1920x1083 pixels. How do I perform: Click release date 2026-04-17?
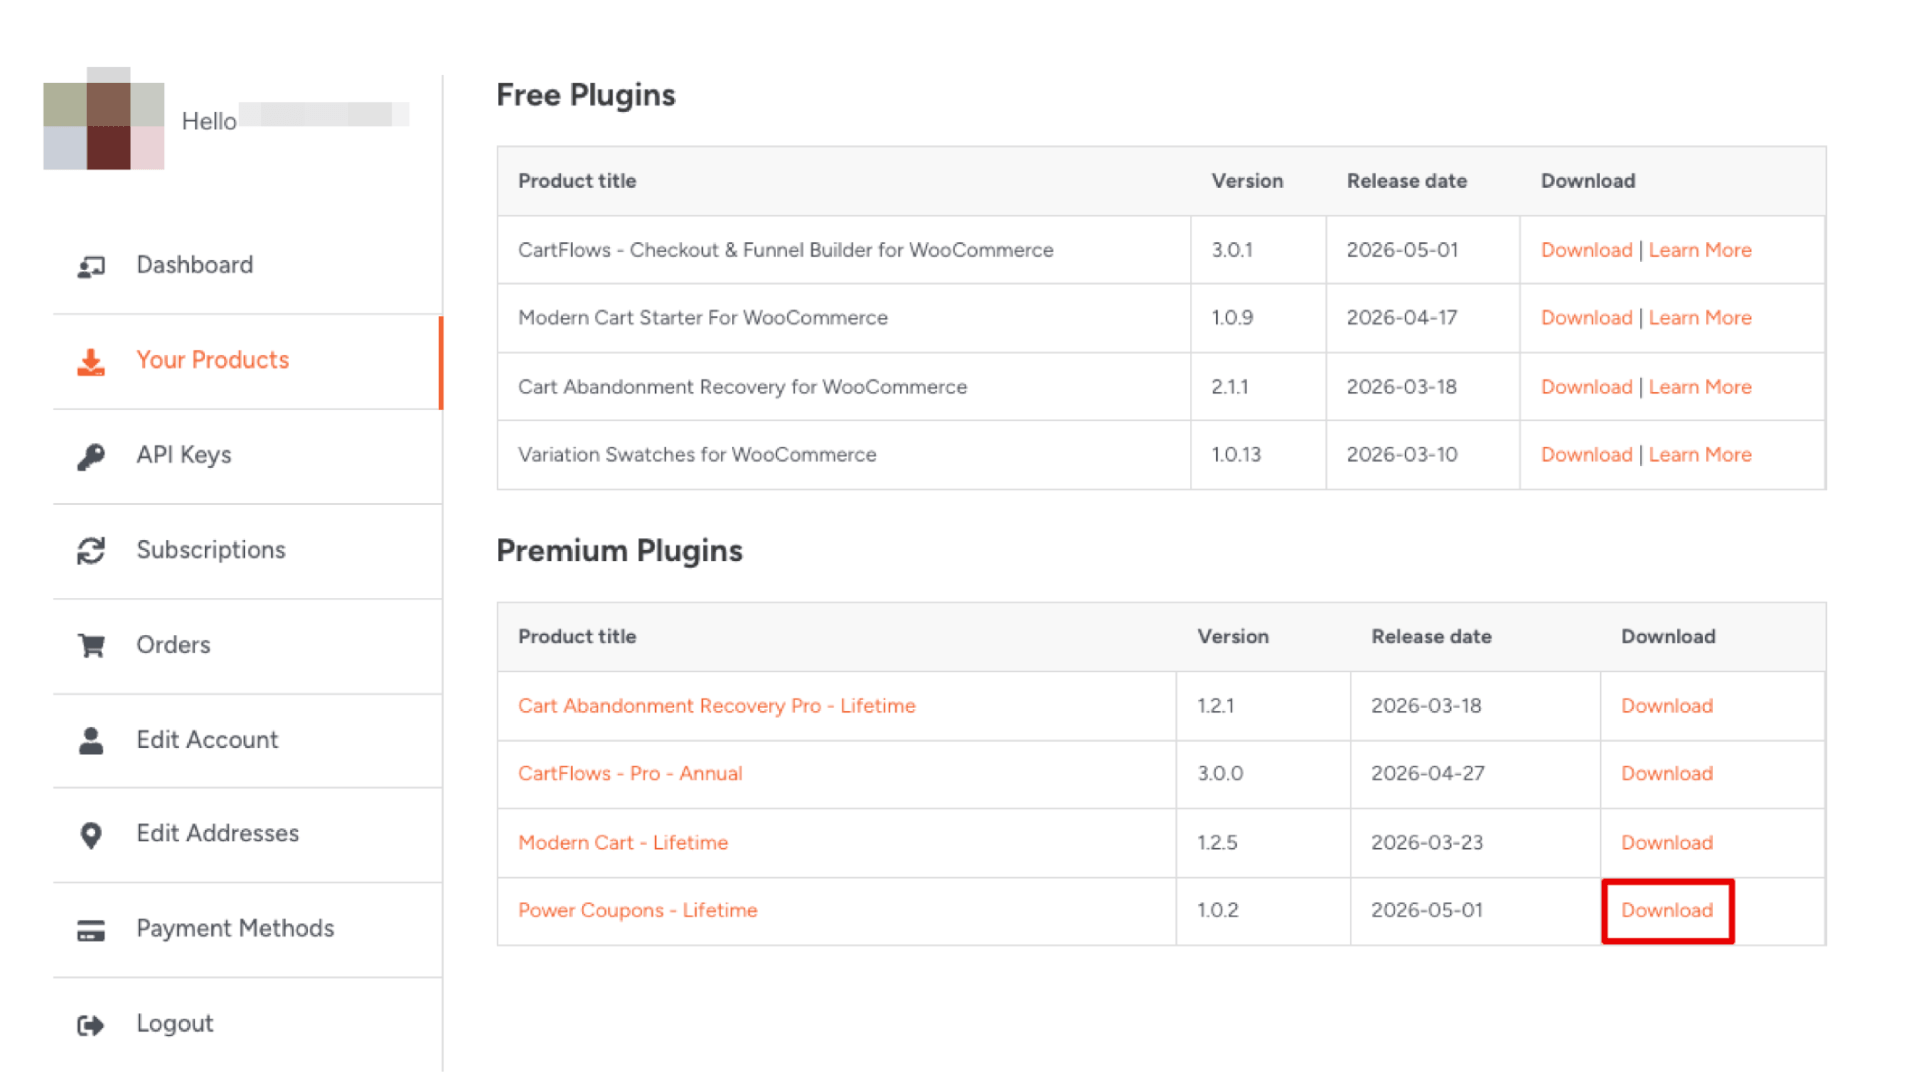1402,318
